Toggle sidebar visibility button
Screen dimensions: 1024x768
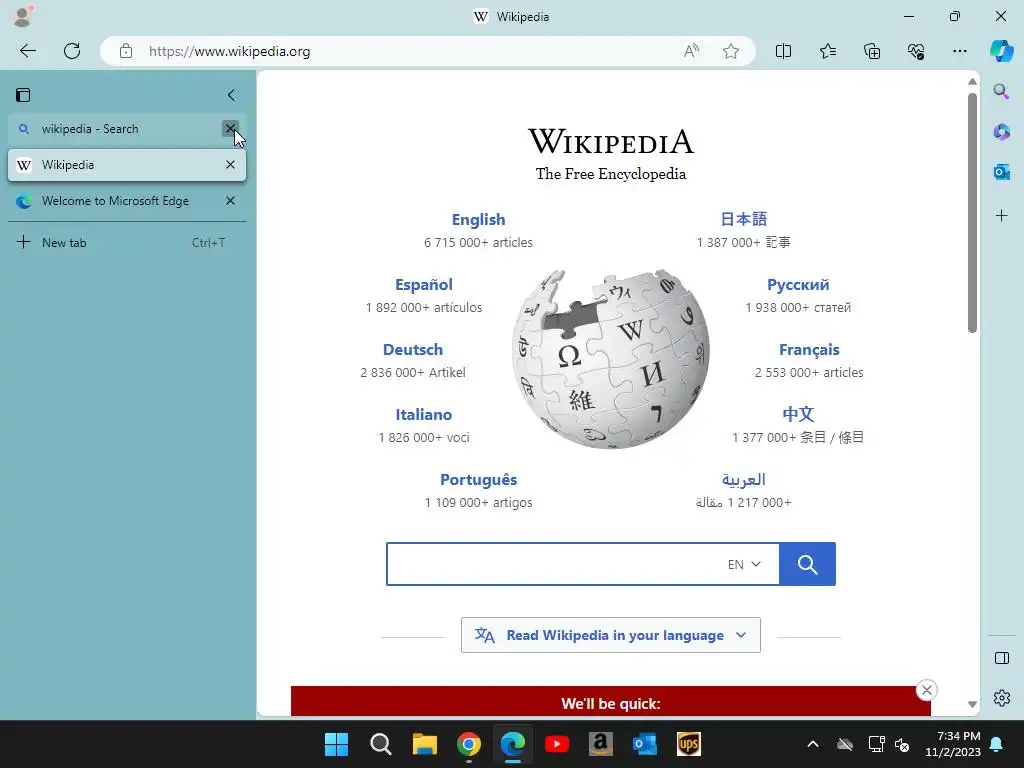[x=1001, y=658]
